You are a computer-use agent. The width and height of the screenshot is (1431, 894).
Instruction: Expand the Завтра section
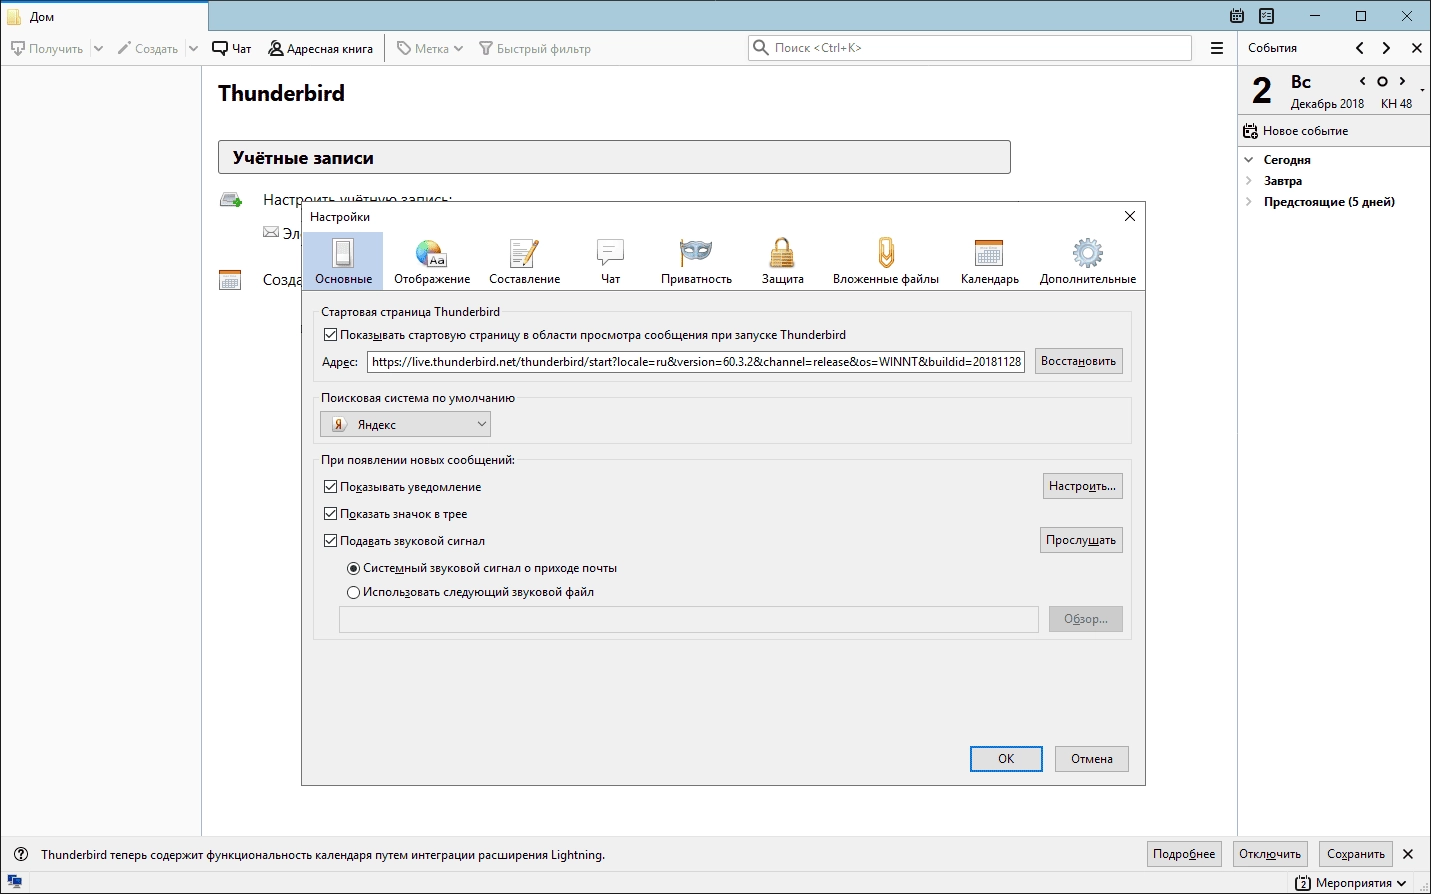(1249, 181)
